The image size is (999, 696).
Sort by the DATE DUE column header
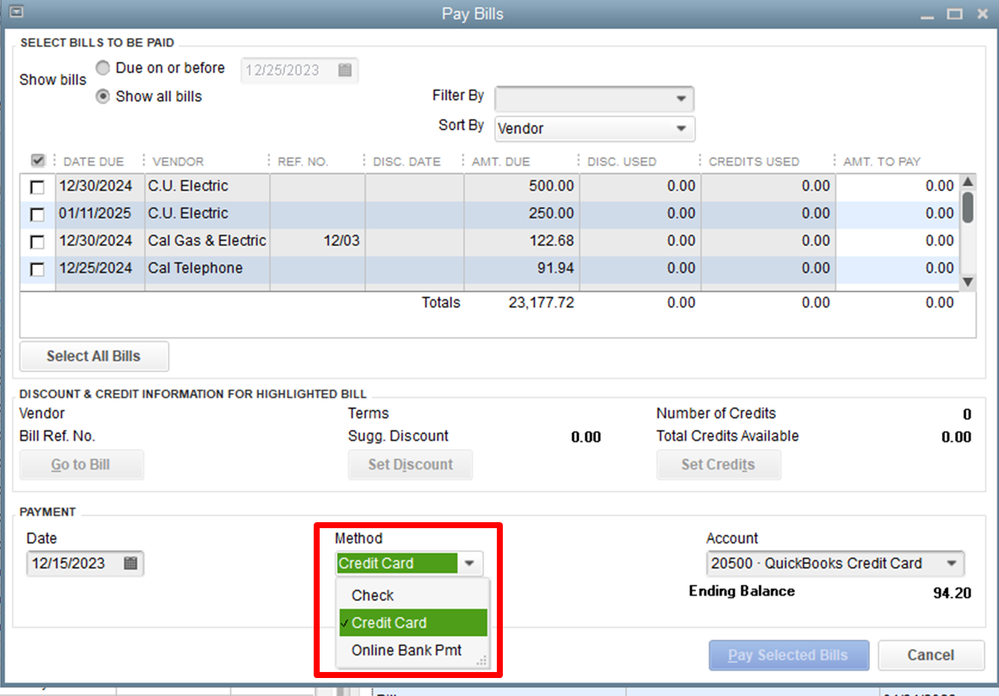click(93, 162)
